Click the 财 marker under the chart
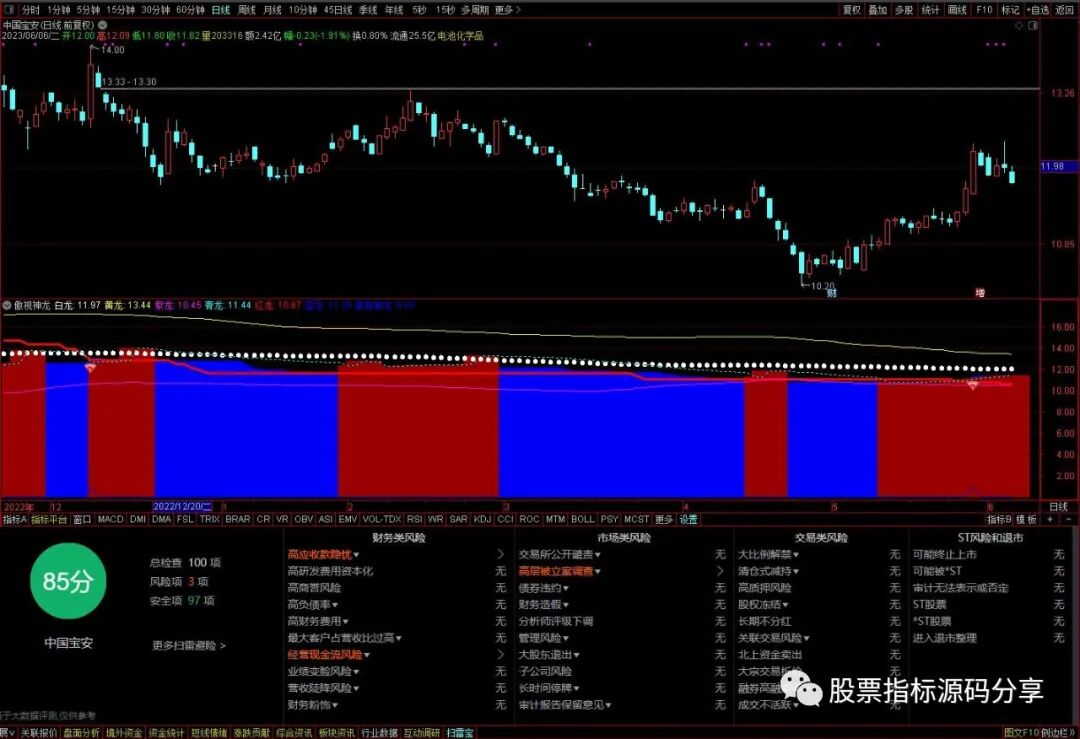The image size is (1080, 739). (x=832, y=293)
